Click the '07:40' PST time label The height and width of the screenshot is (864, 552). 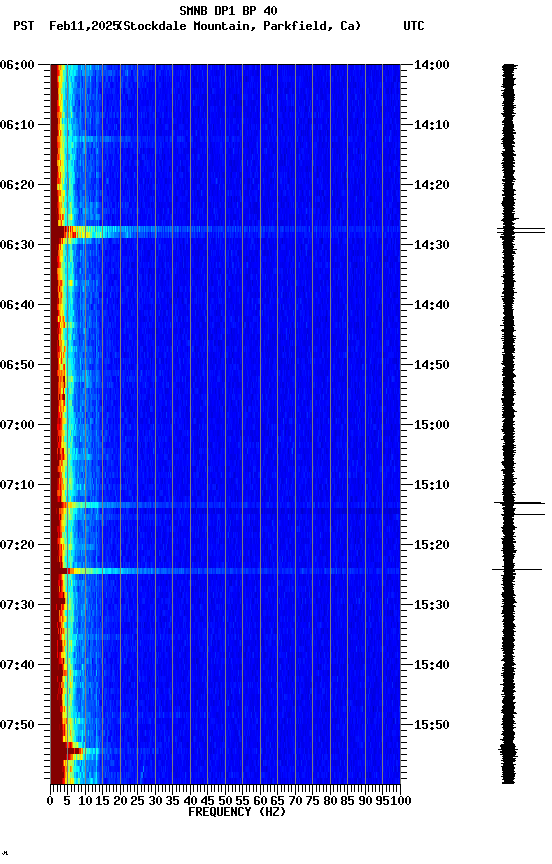tap(17, 666)
